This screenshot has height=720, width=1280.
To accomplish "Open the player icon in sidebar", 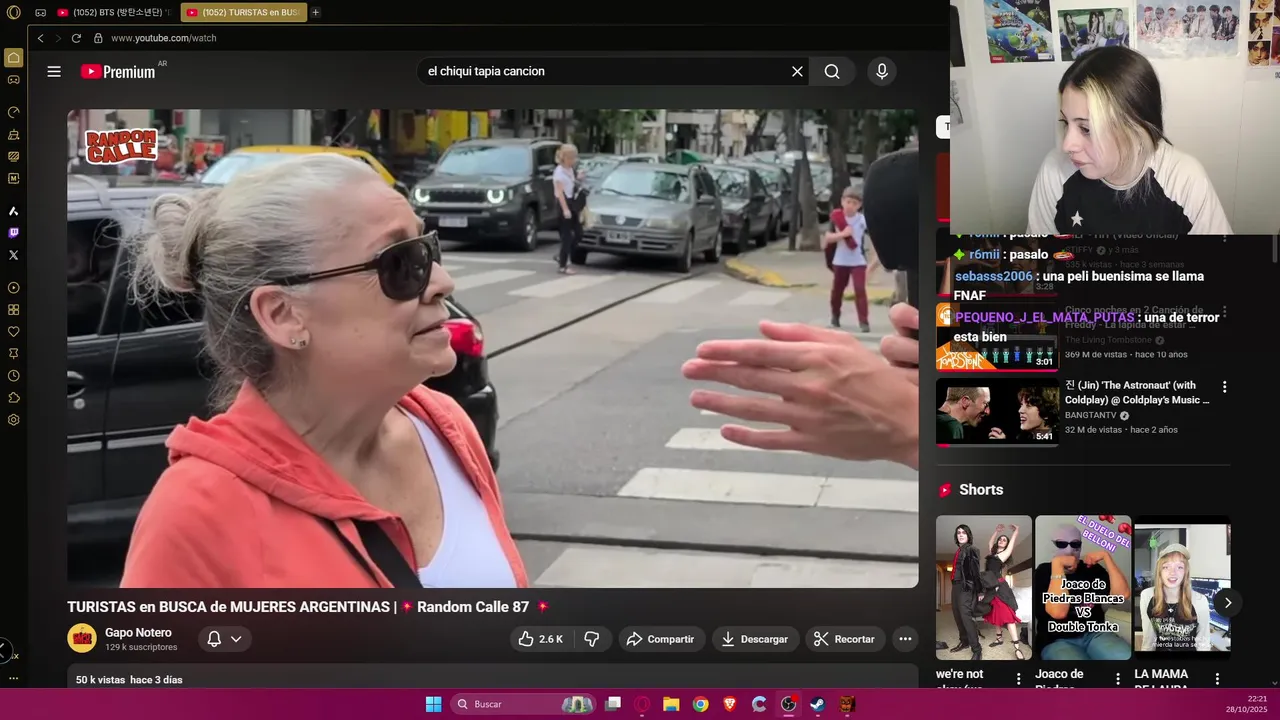I will click(13, 288).
